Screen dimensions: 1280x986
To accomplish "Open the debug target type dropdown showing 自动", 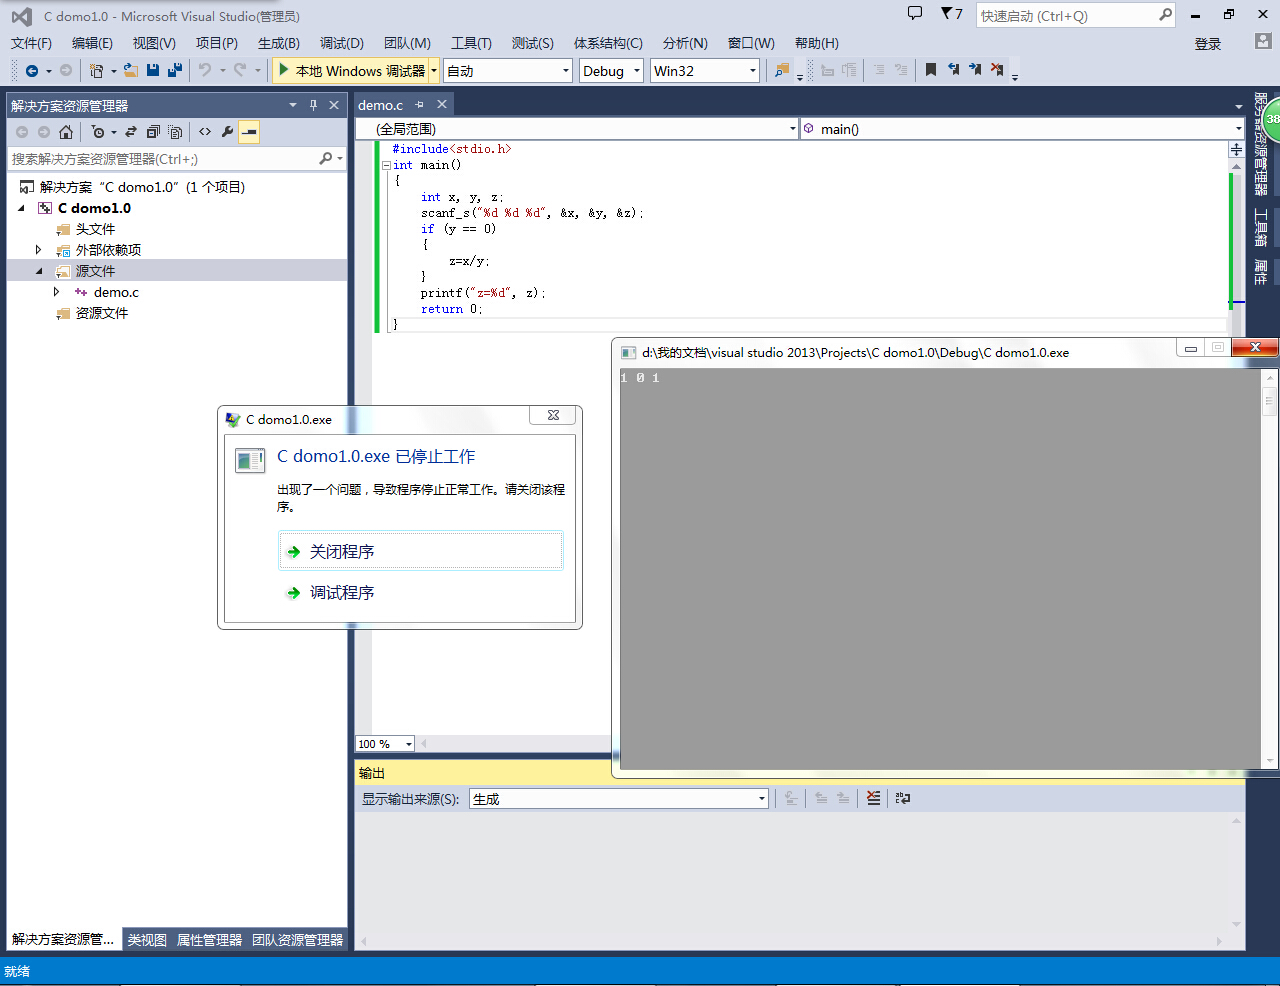I will 508,71.
